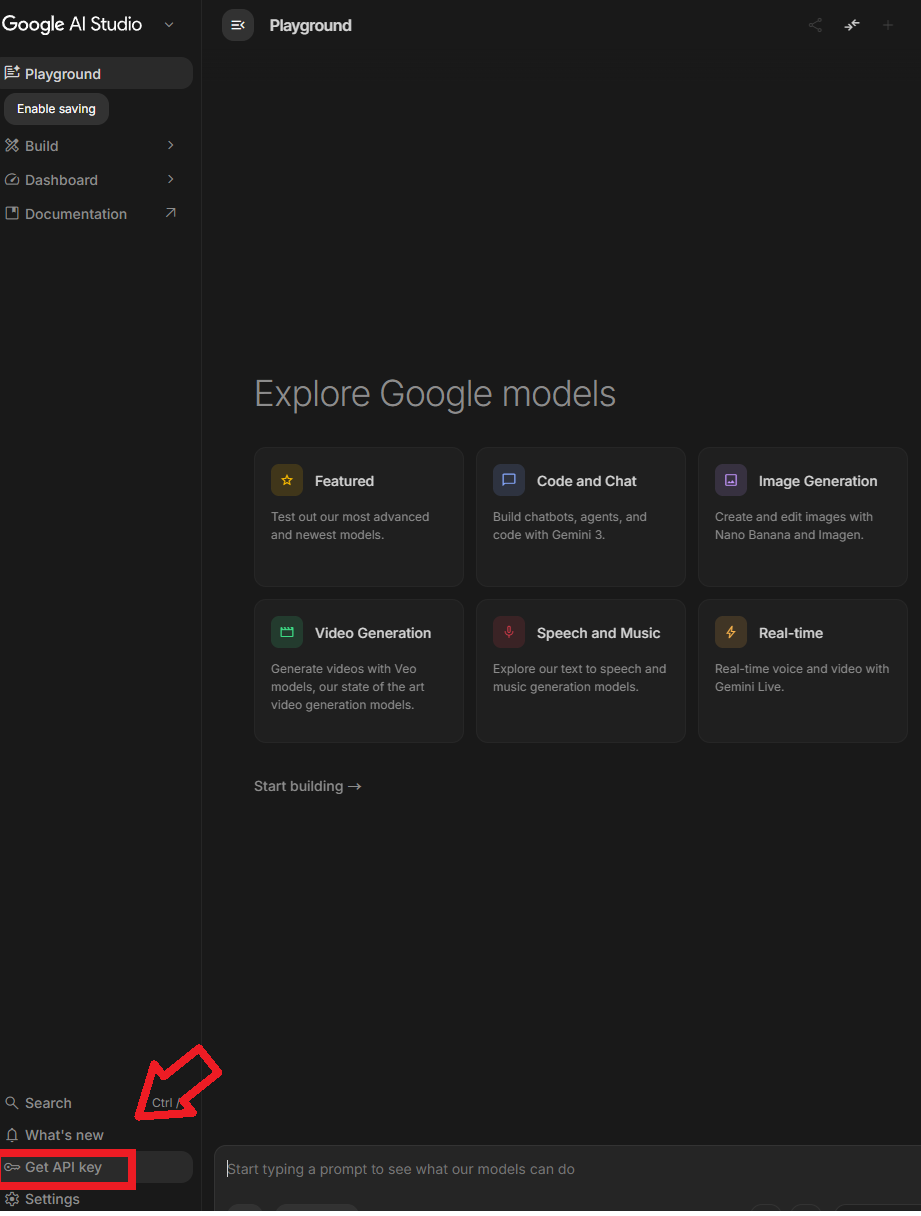Click the Settings gear icon

[x=12, y=1199]
